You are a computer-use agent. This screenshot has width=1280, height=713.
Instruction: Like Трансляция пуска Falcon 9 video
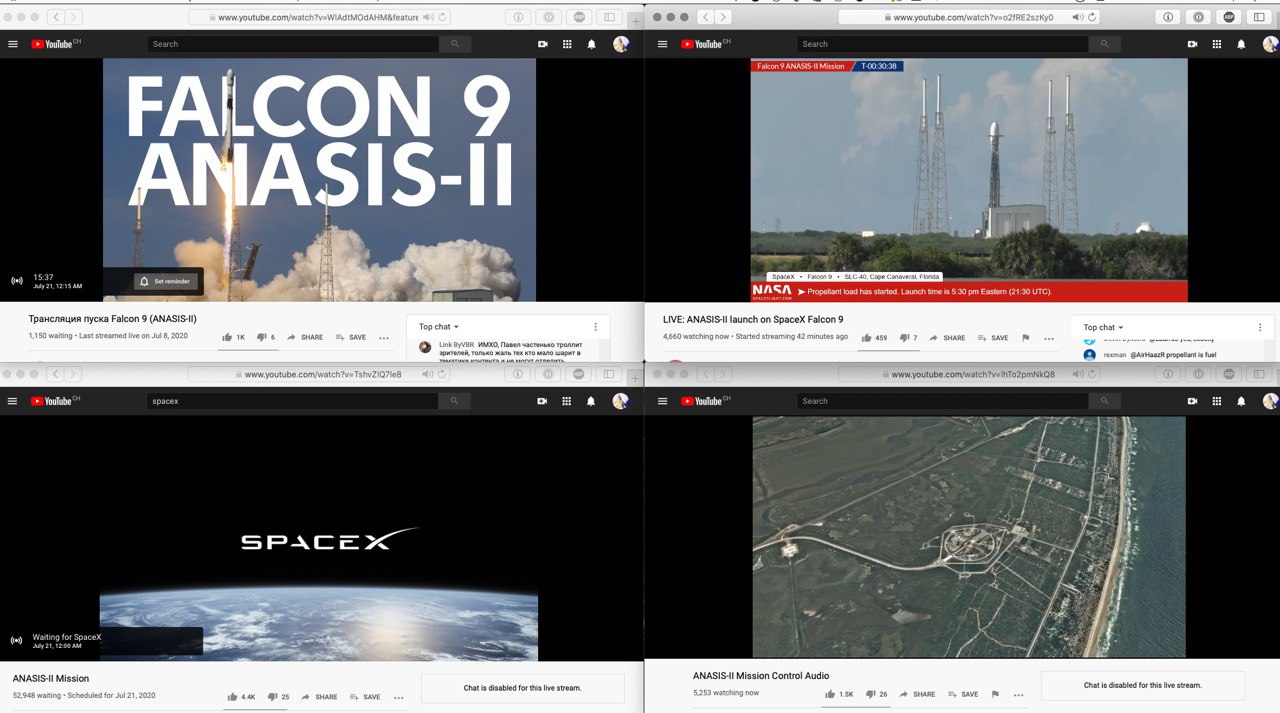point(234,337)
